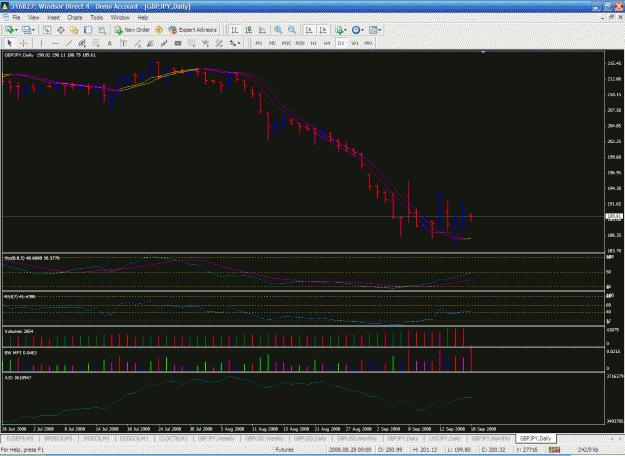Toggle chart auto scroll
Viewport: 625px width, 456px height.
click(x=309, y=30)
